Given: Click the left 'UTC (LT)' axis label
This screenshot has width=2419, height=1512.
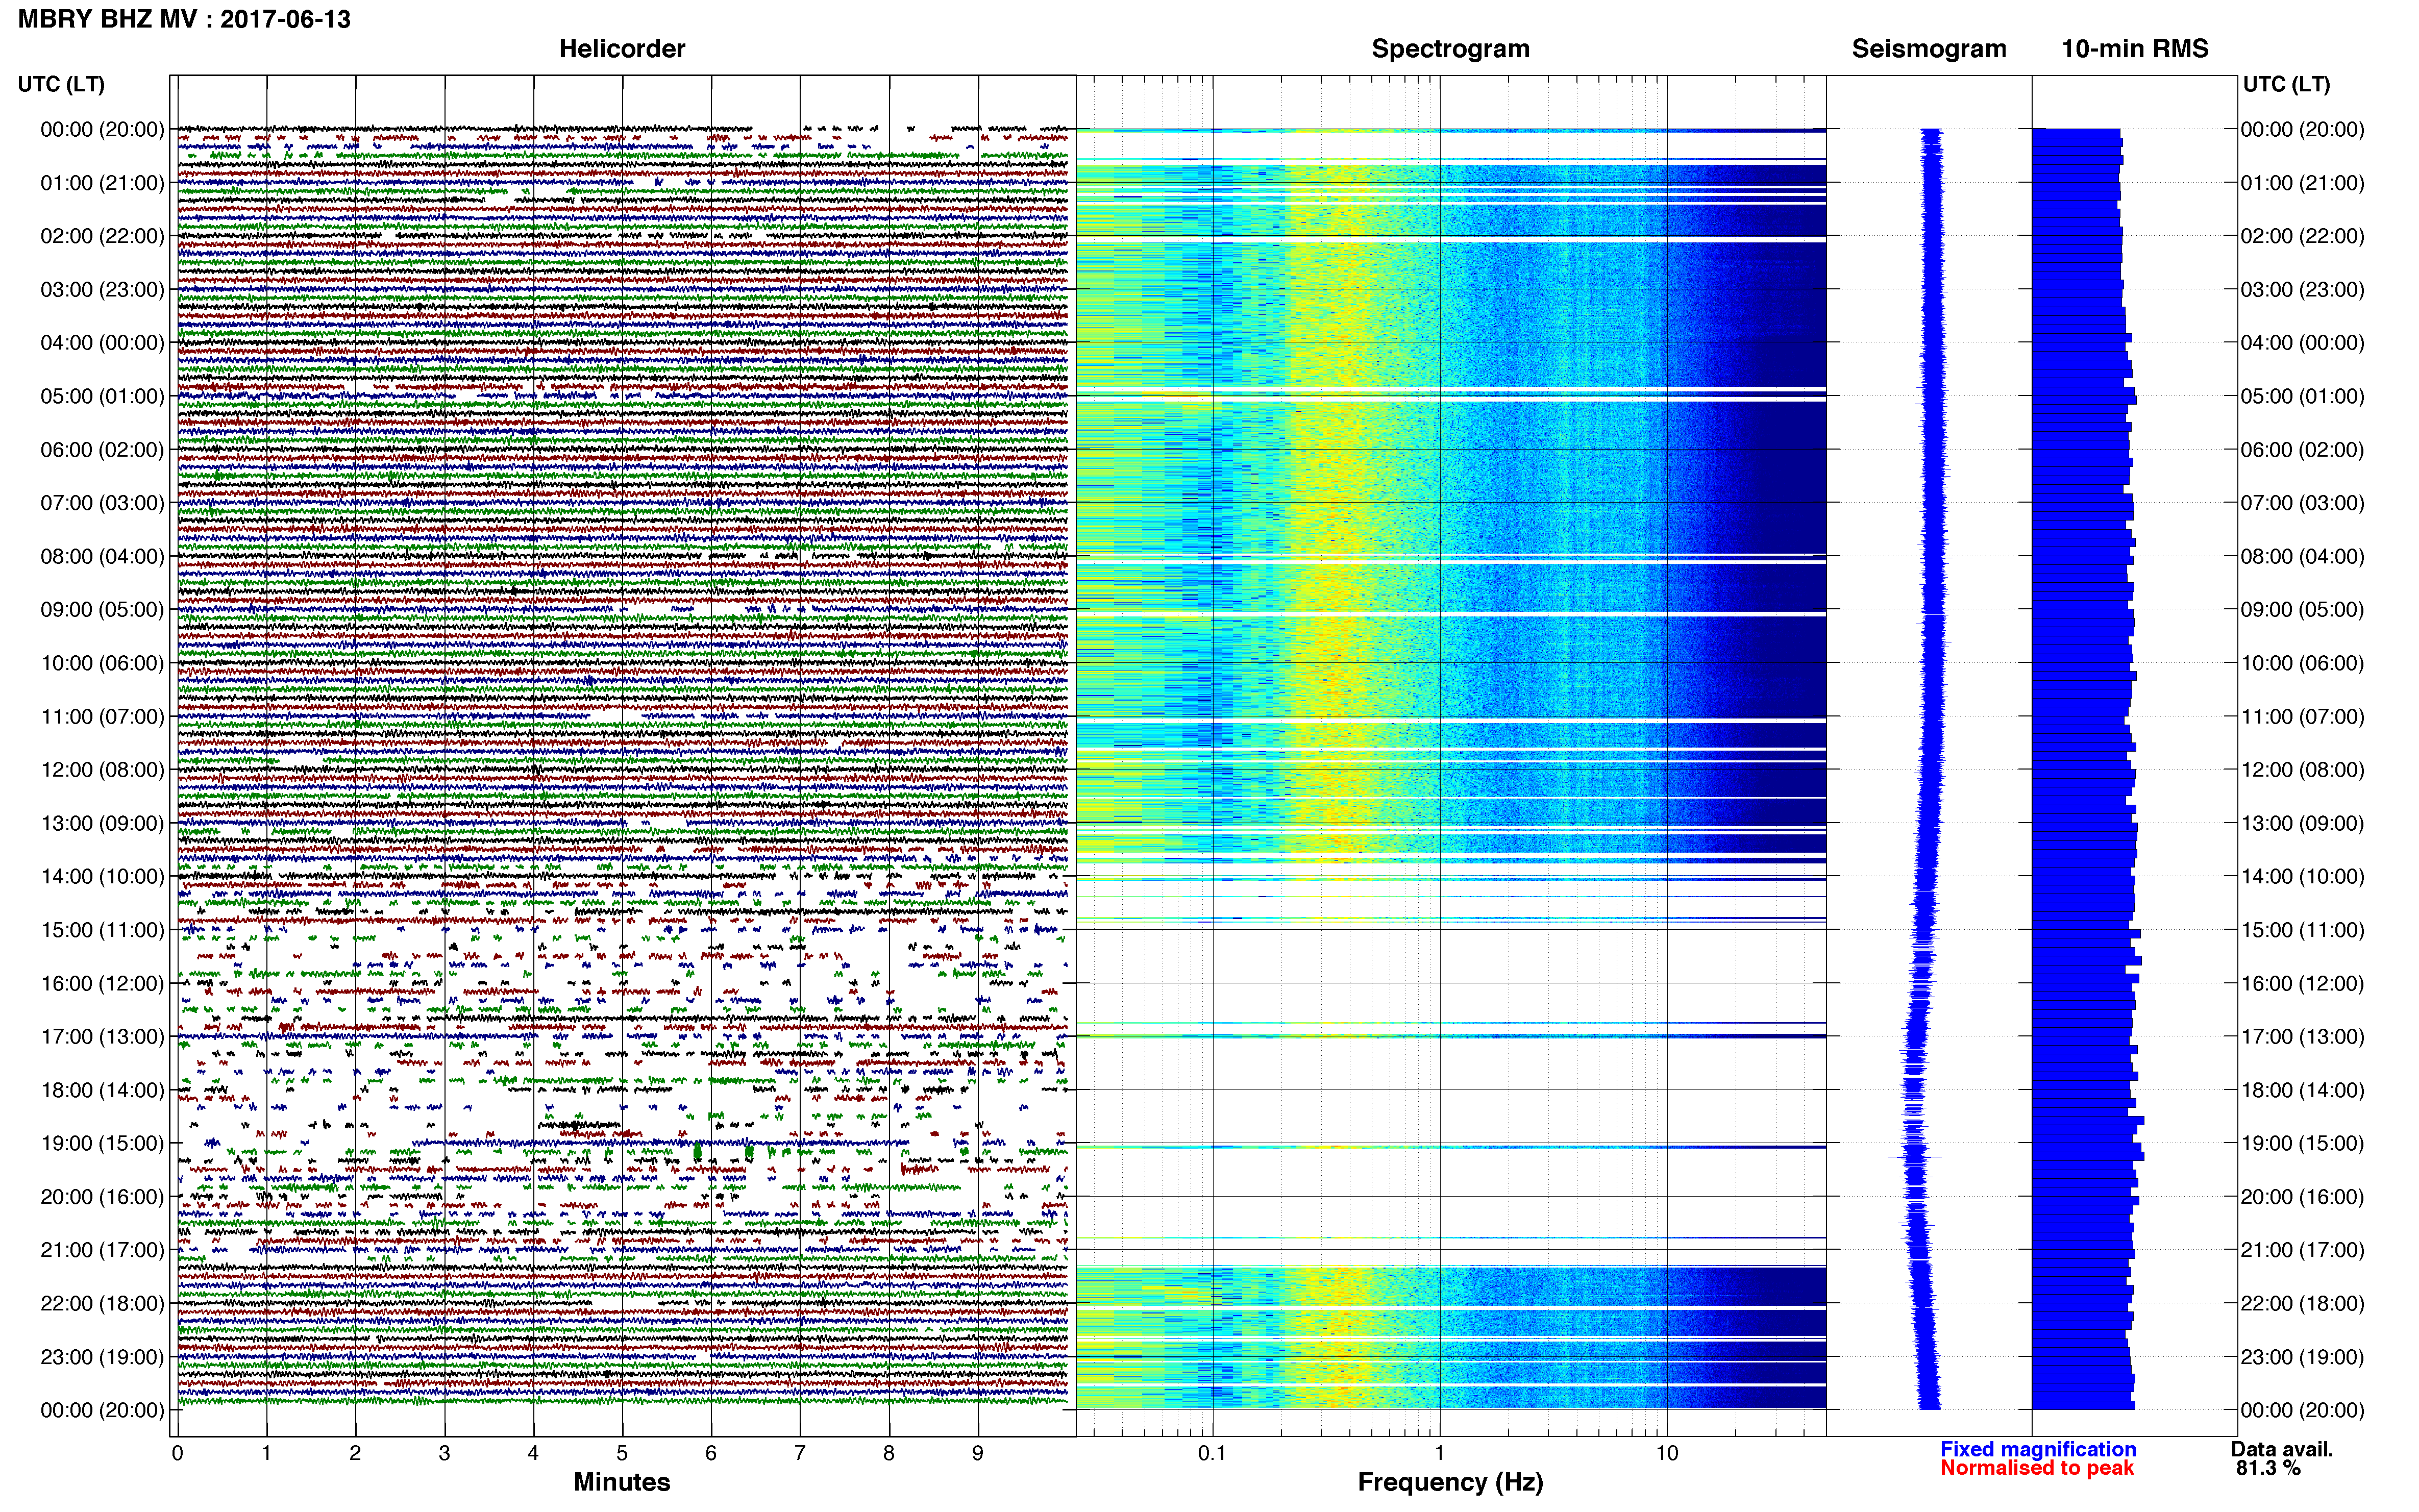Looking at the screenshot, I should 61,84.
